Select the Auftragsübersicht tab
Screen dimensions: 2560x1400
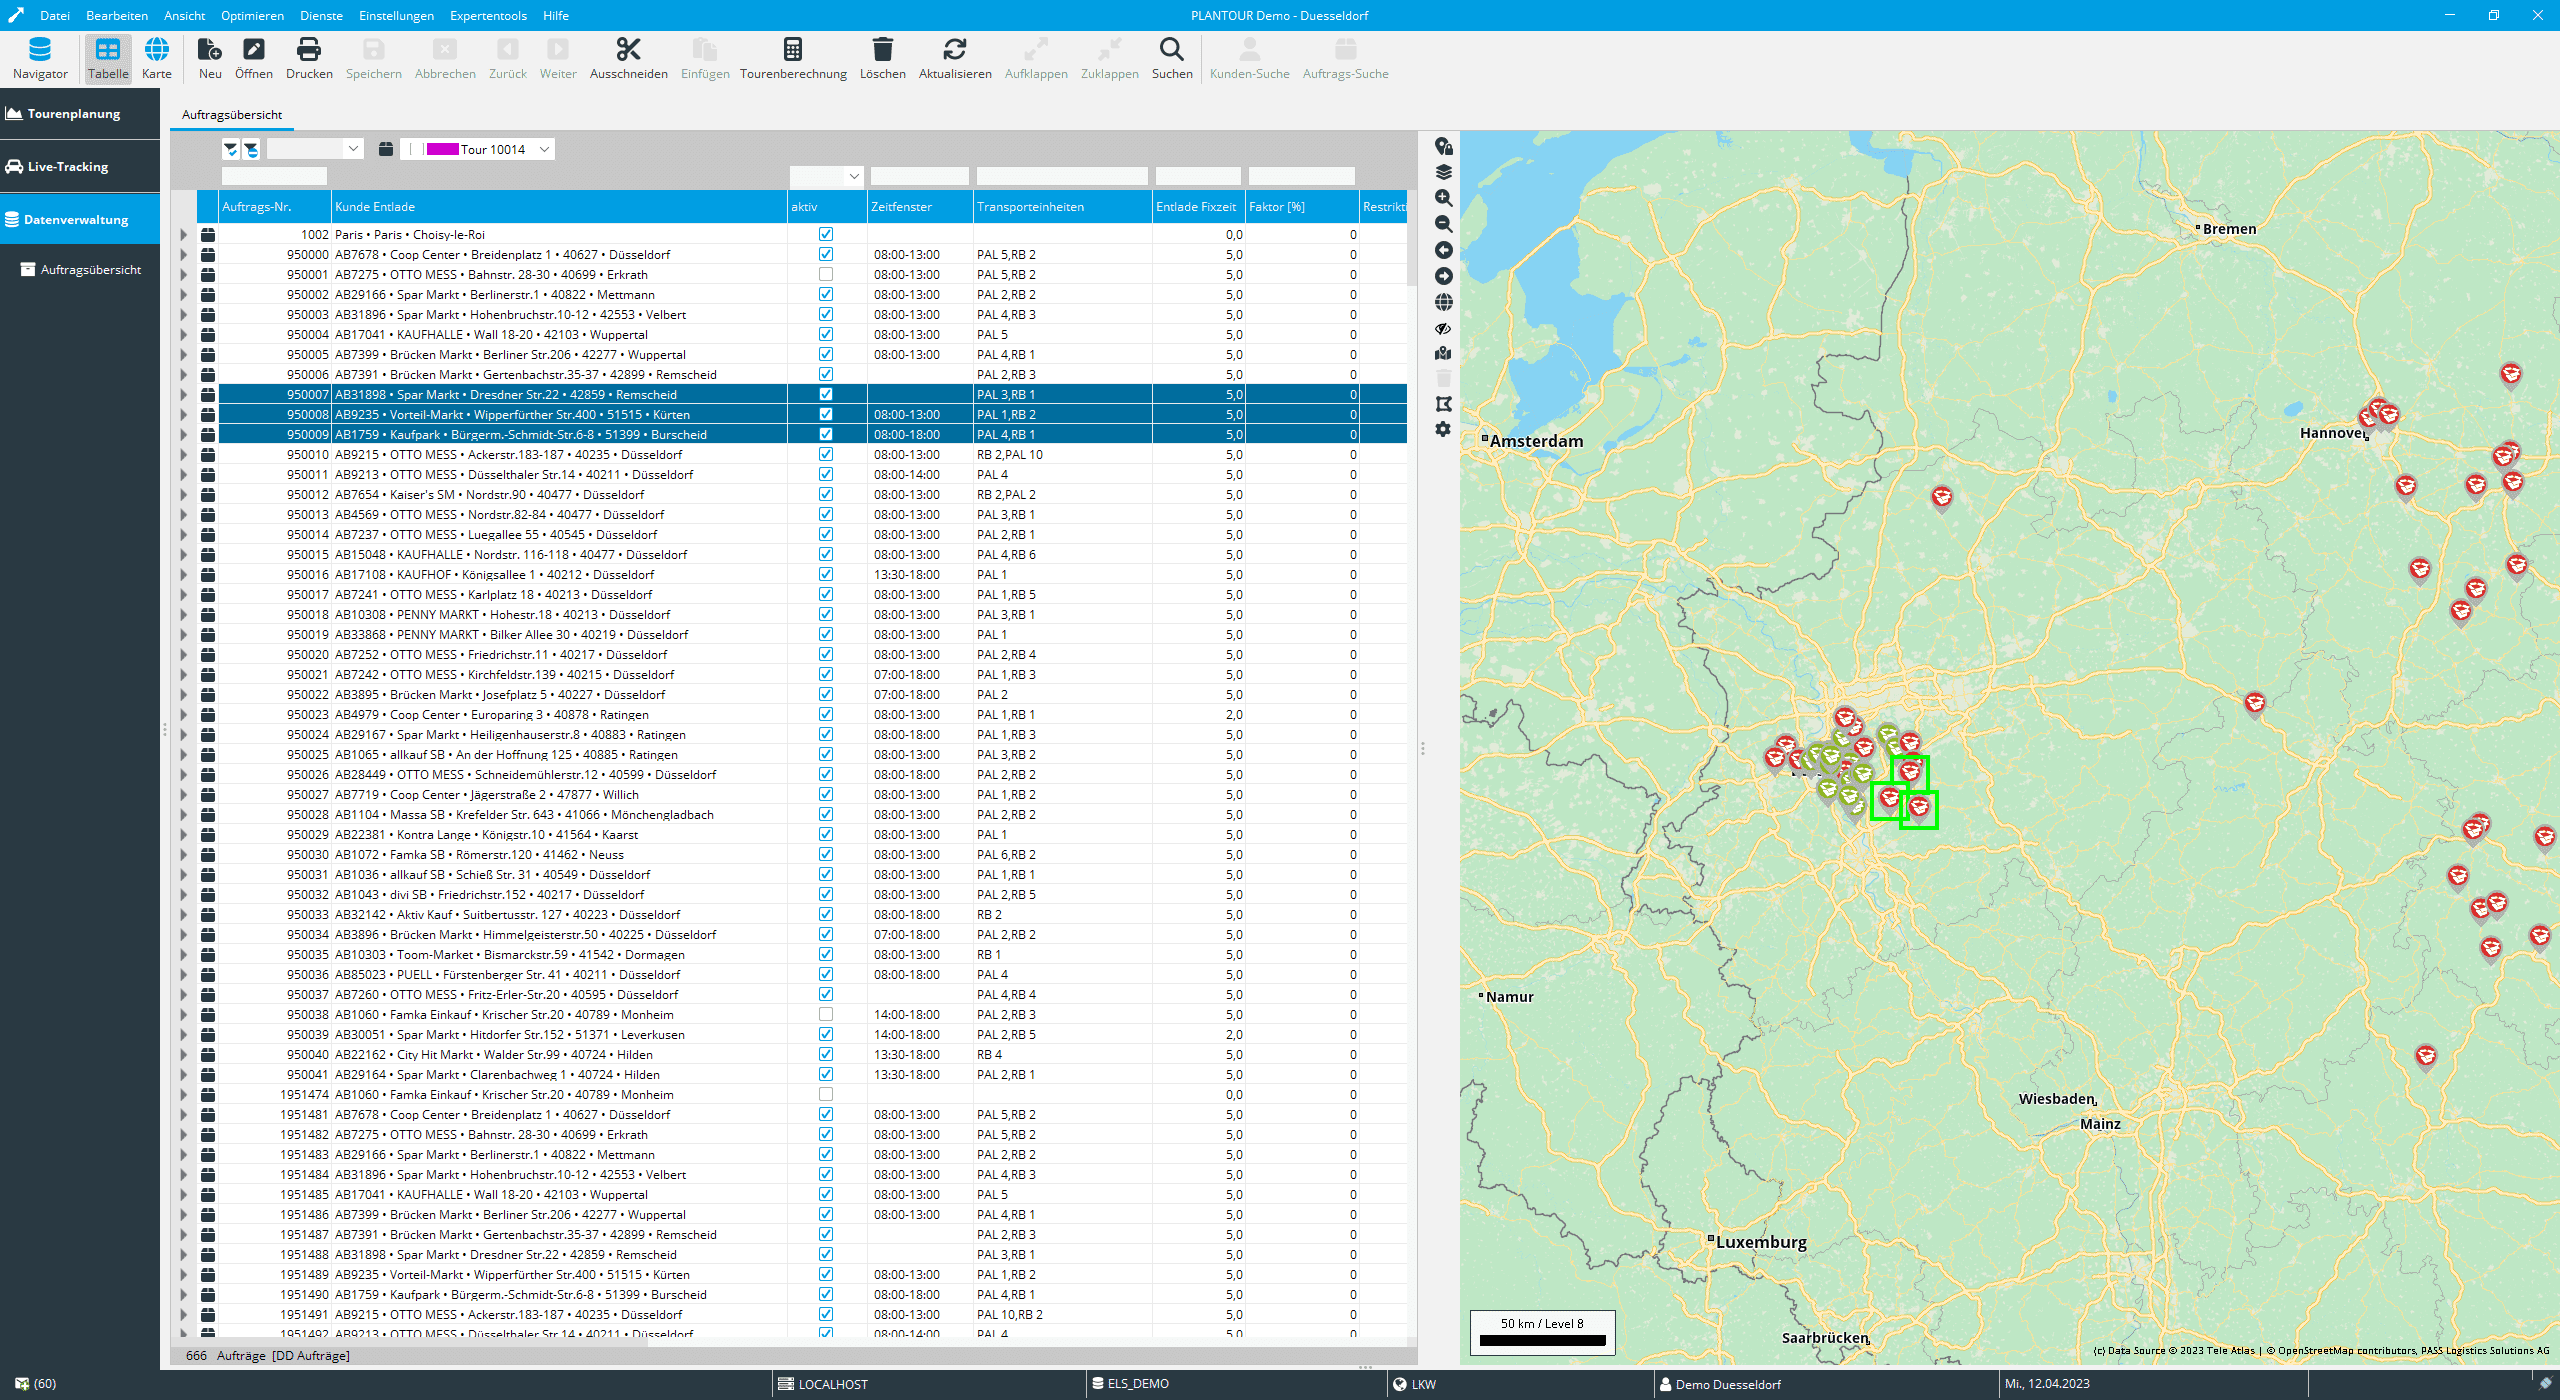pyautogui.click(x=232, y=114)
